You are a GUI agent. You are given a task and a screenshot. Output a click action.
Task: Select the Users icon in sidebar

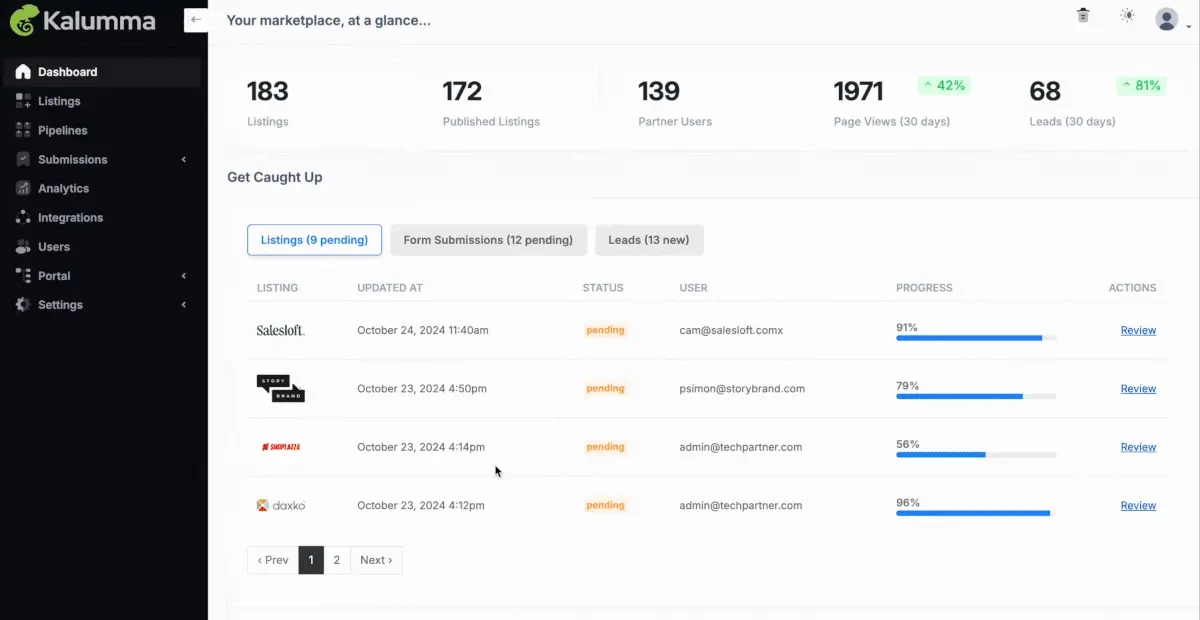tap(22, 246)
